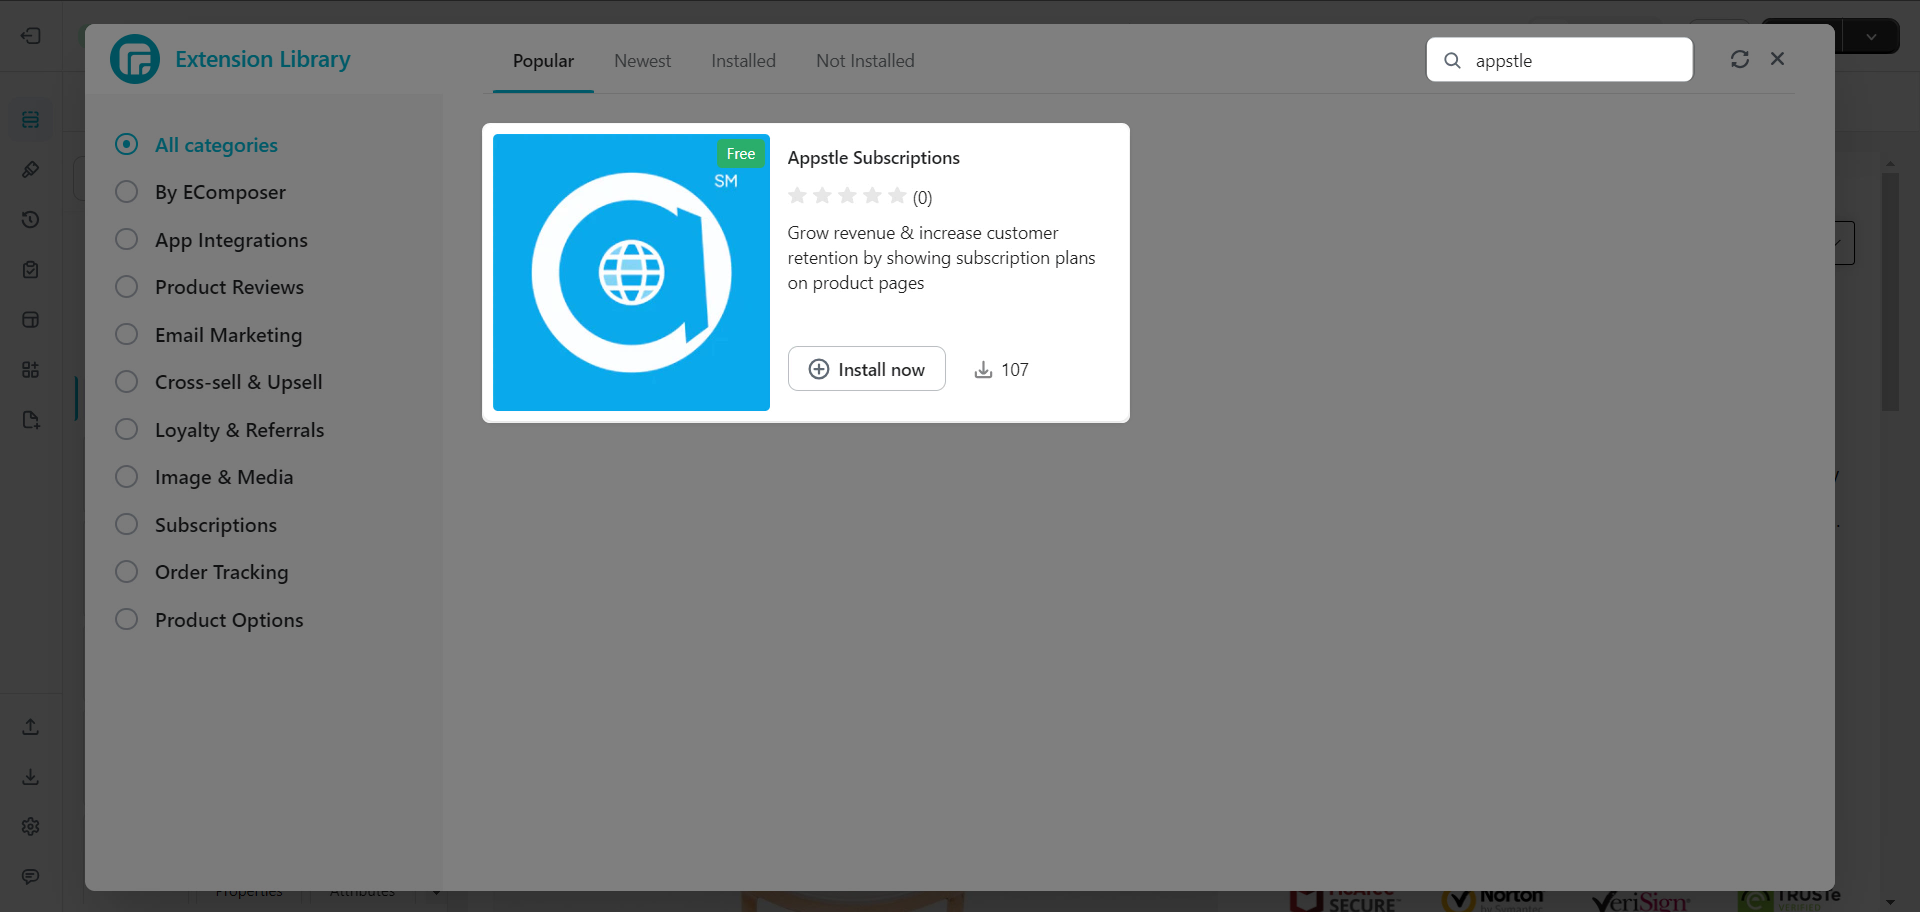Viewport: 1920px width, 912px height.
Task: Select the Product Reviews category
Action: [x=210, y=287]
